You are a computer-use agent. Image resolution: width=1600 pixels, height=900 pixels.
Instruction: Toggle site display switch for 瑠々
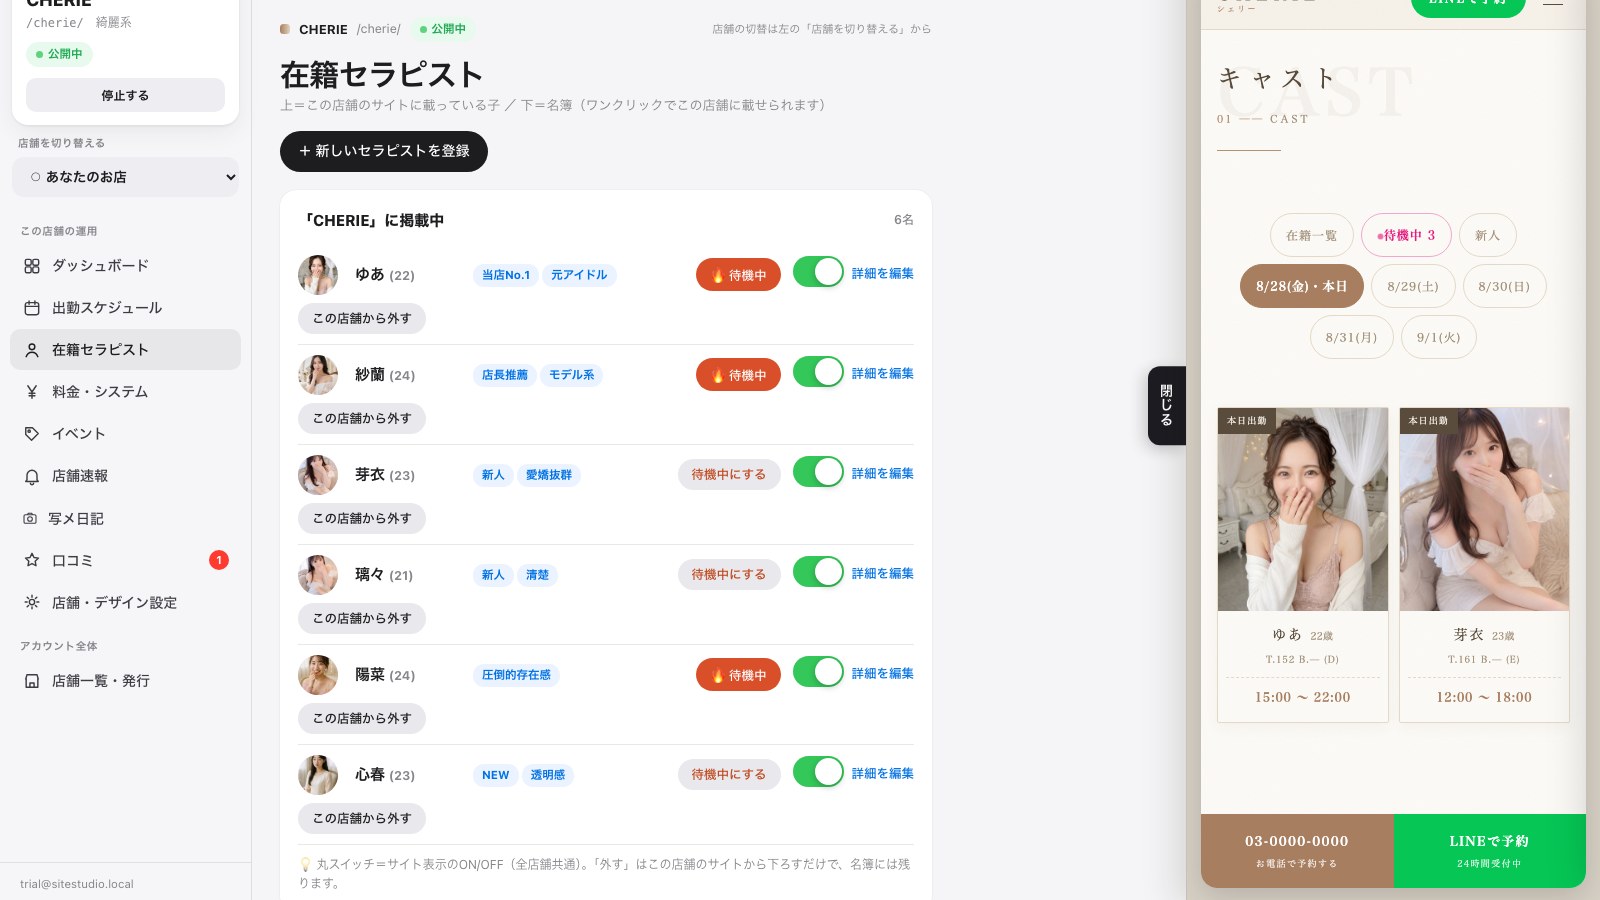[819, 572]
